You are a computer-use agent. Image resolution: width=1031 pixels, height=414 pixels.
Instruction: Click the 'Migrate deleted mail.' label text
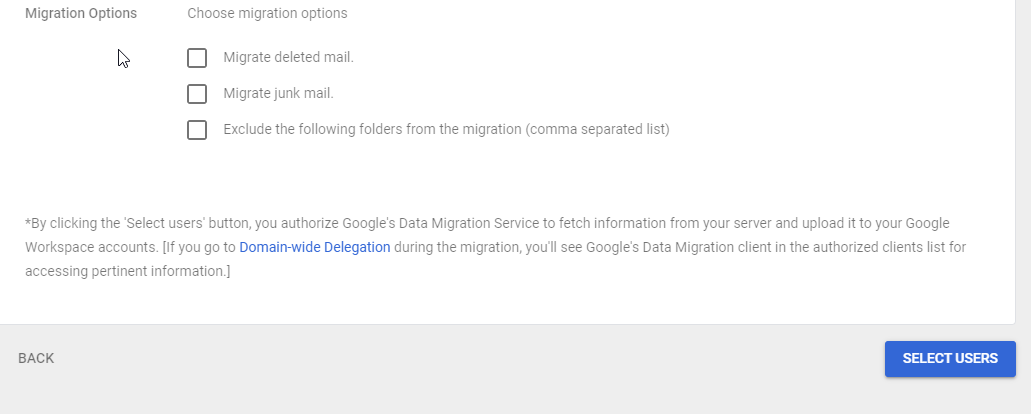[288, 58]
